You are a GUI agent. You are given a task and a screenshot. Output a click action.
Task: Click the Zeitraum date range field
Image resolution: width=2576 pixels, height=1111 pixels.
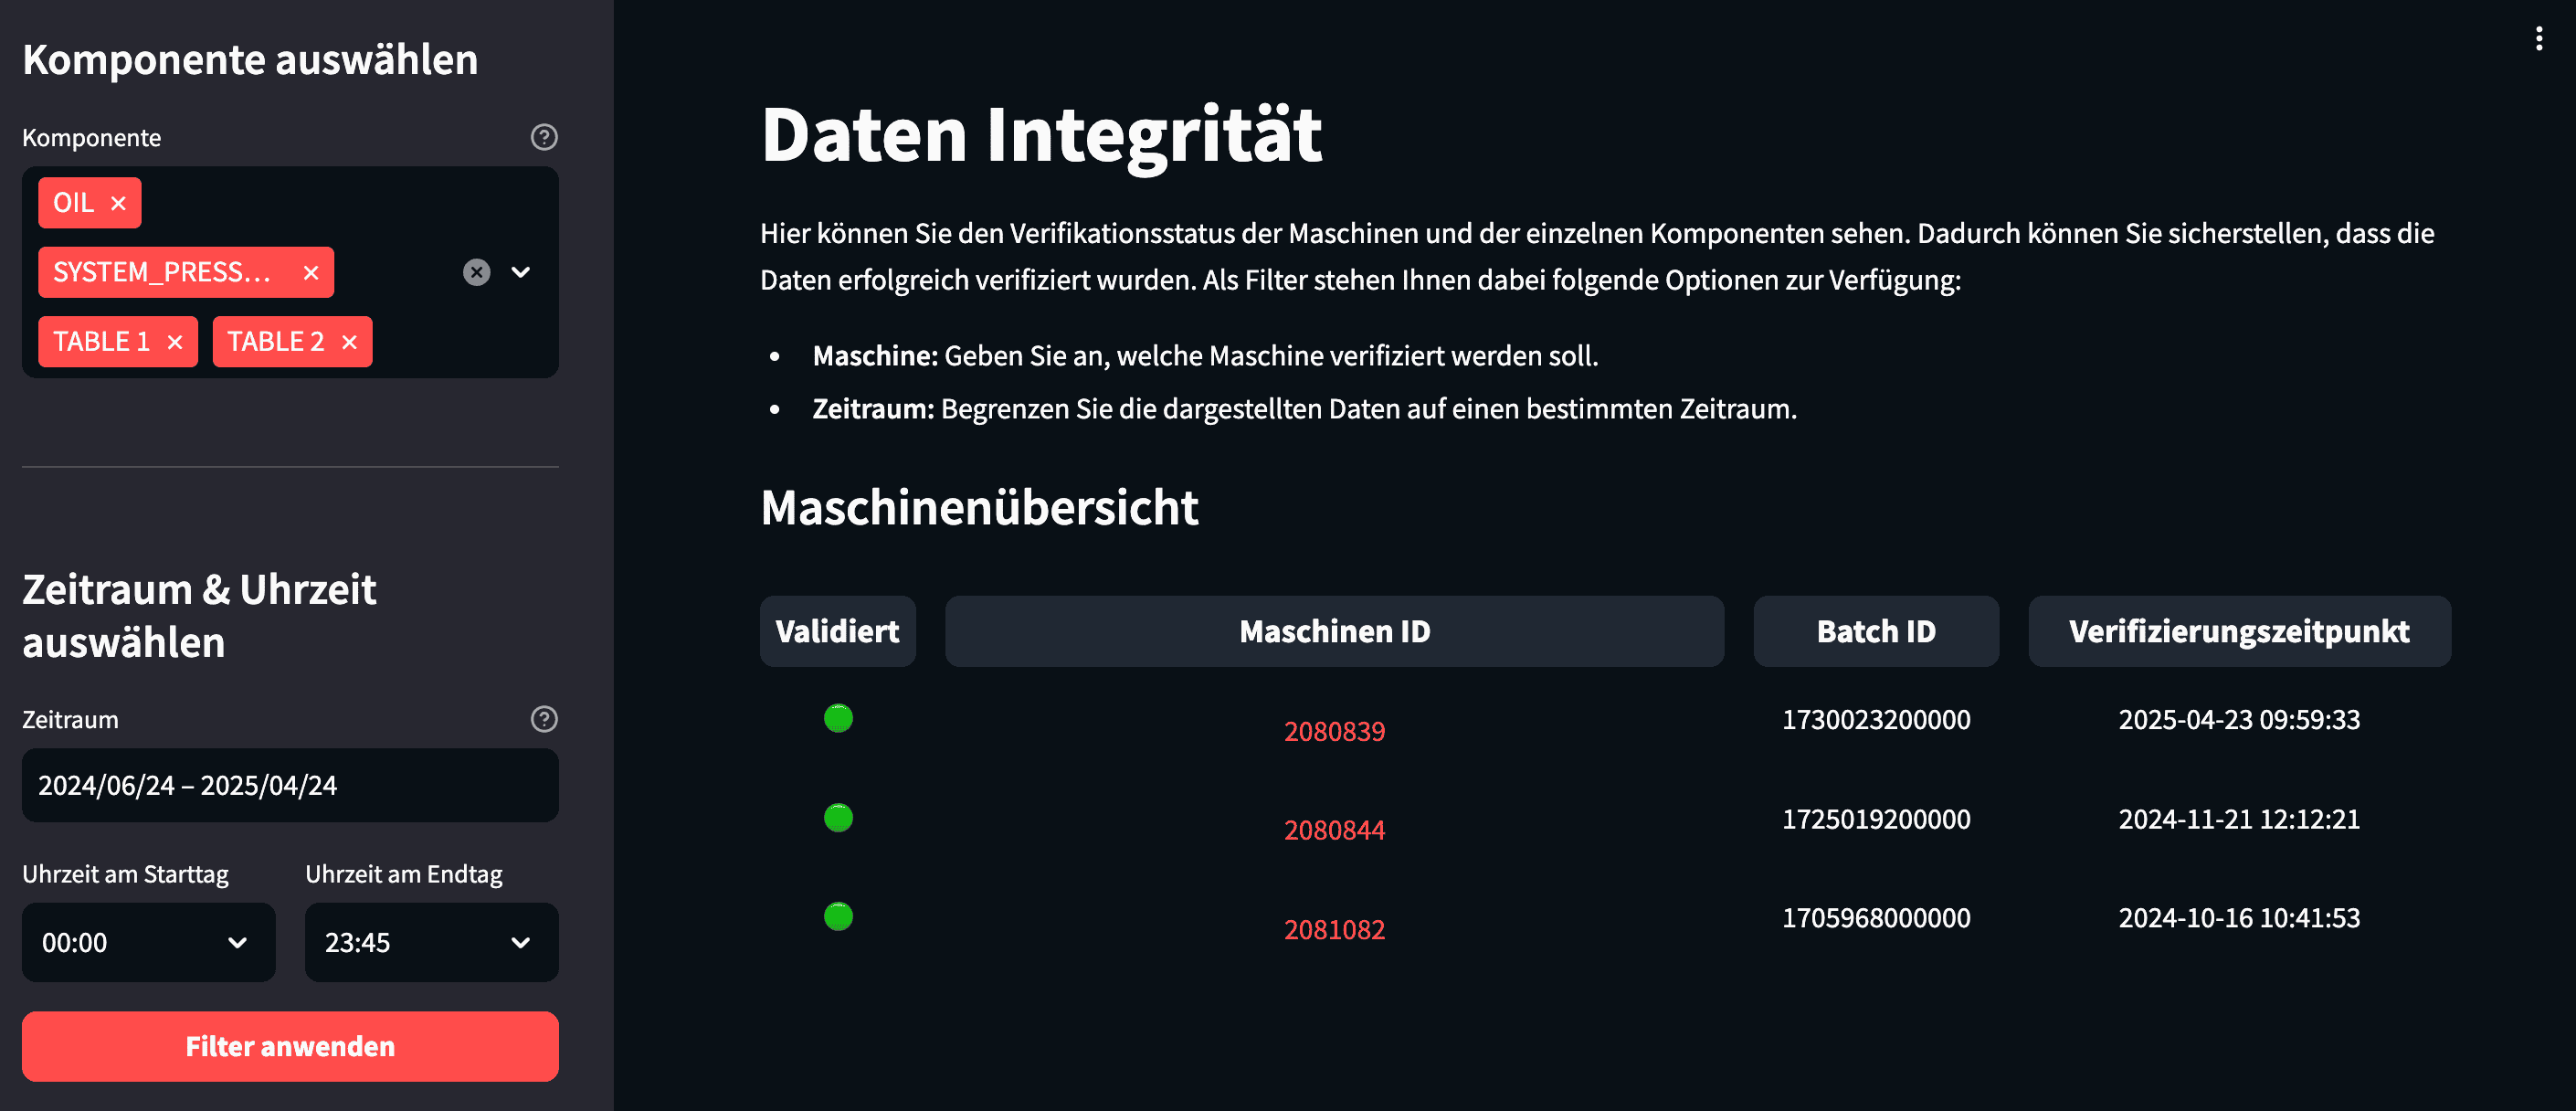(x=290, y=785)
